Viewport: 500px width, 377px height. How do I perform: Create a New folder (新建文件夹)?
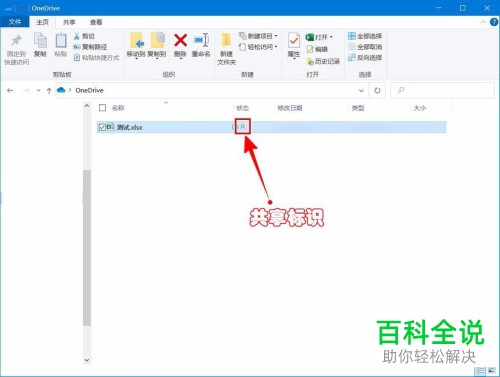(x=226, y=49)
